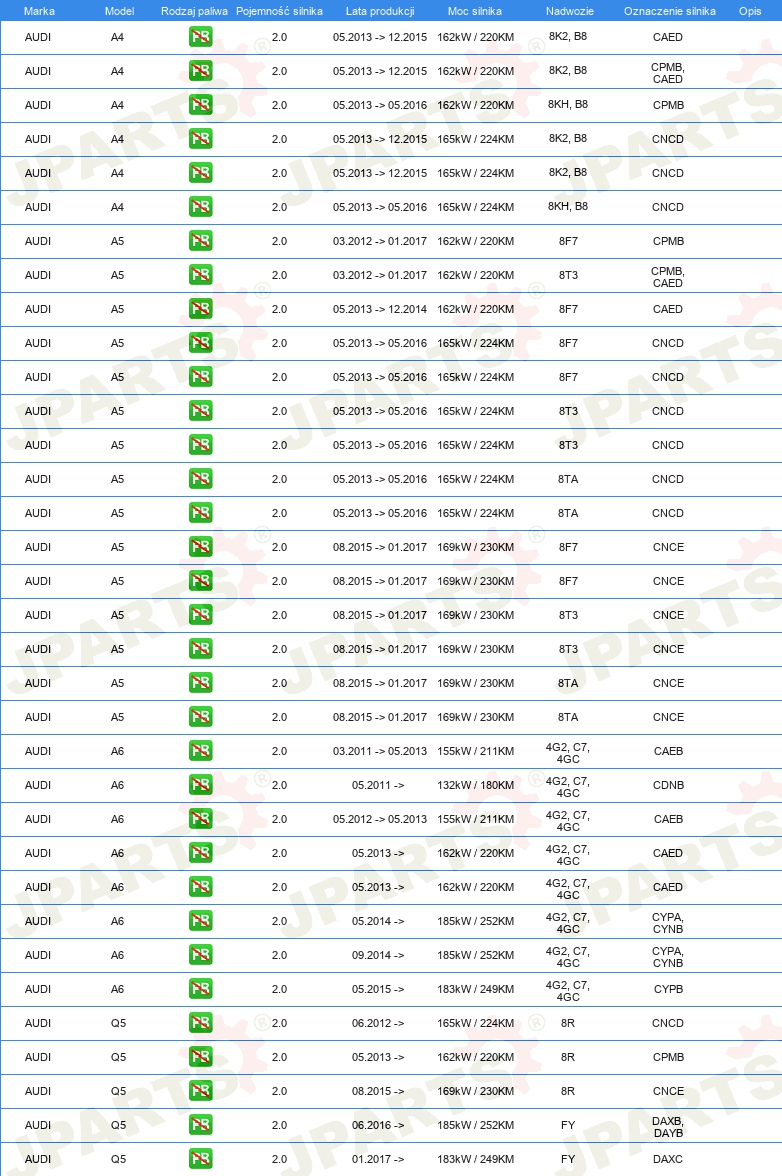Click the 09.2014 -> production date cell
The image size is (782, 1176).
pyautogui.click(x=378, y=955)
